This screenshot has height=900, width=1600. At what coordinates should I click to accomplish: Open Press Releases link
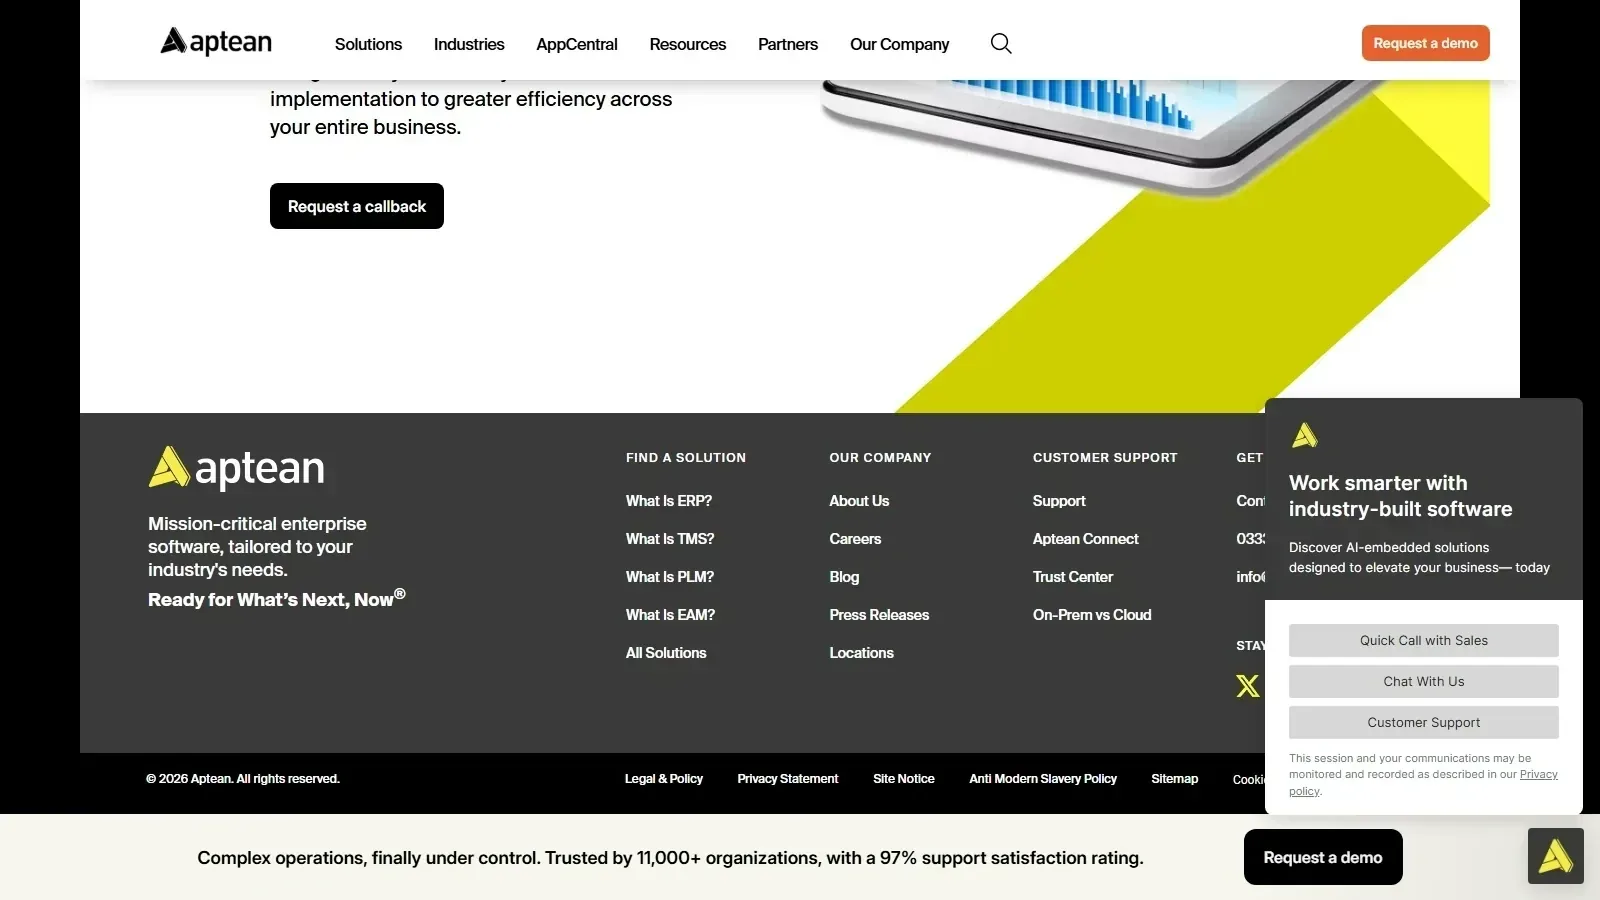pos(879,615)
